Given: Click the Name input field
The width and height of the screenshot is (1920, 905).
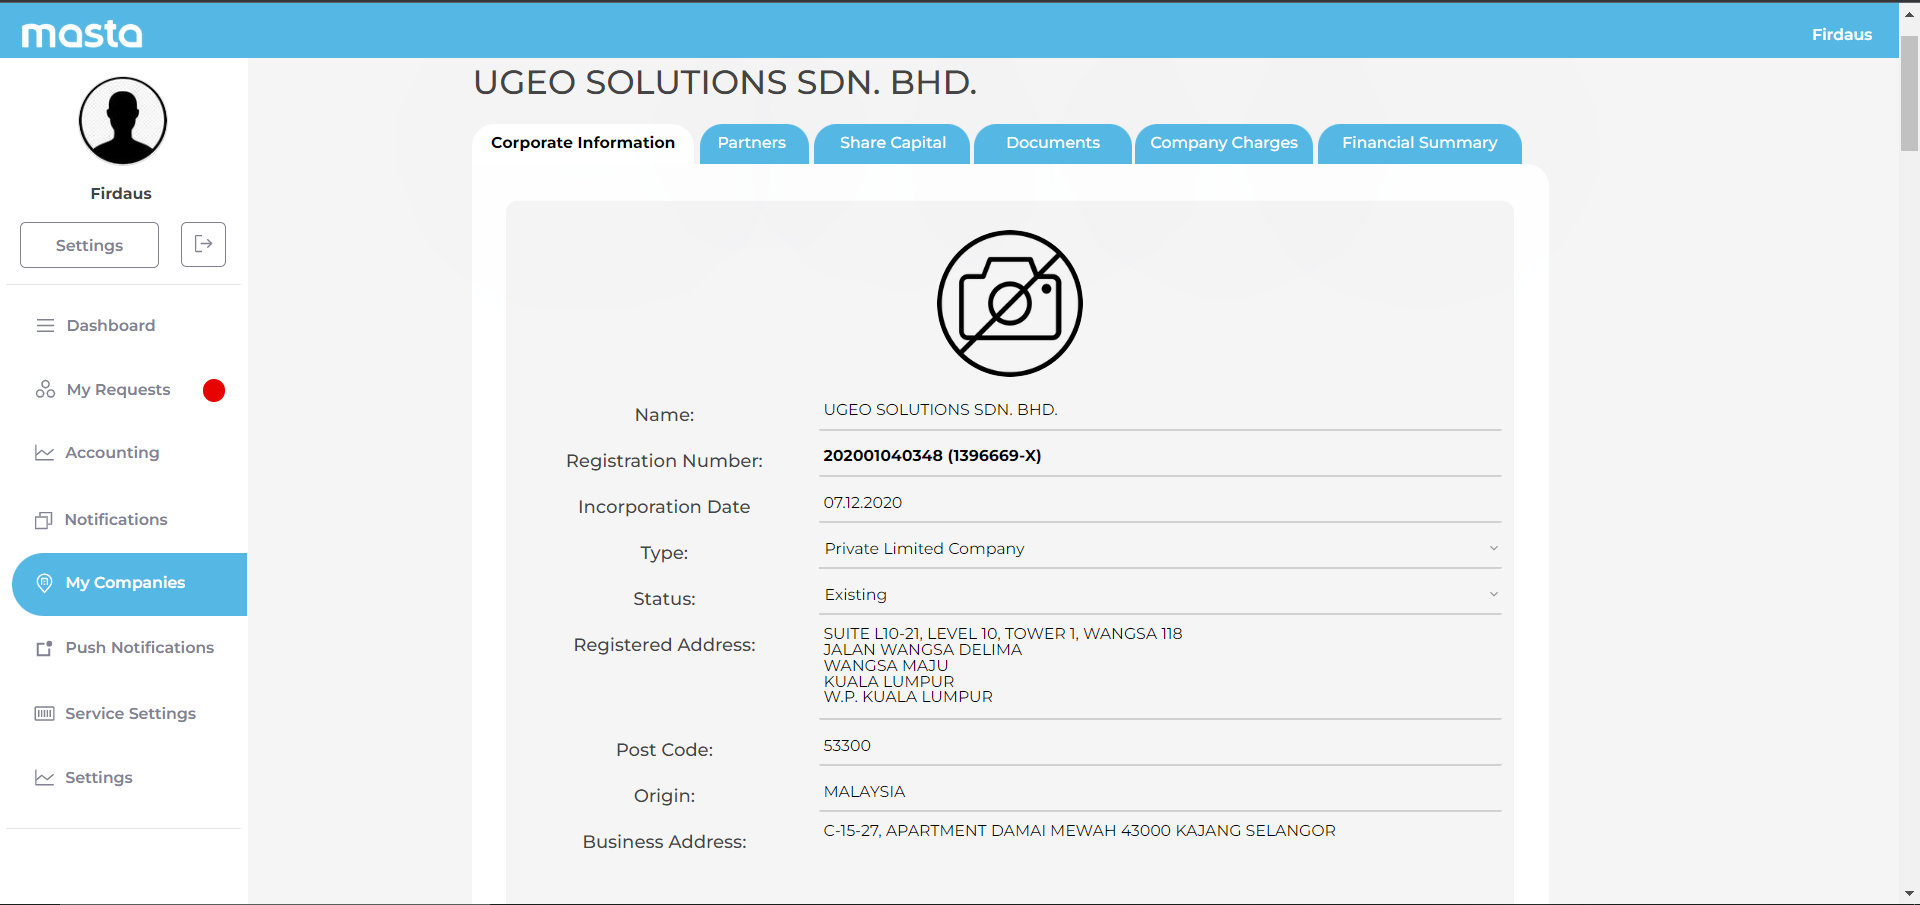Looking at the screenshot, I should click(x=1160, y=410).
